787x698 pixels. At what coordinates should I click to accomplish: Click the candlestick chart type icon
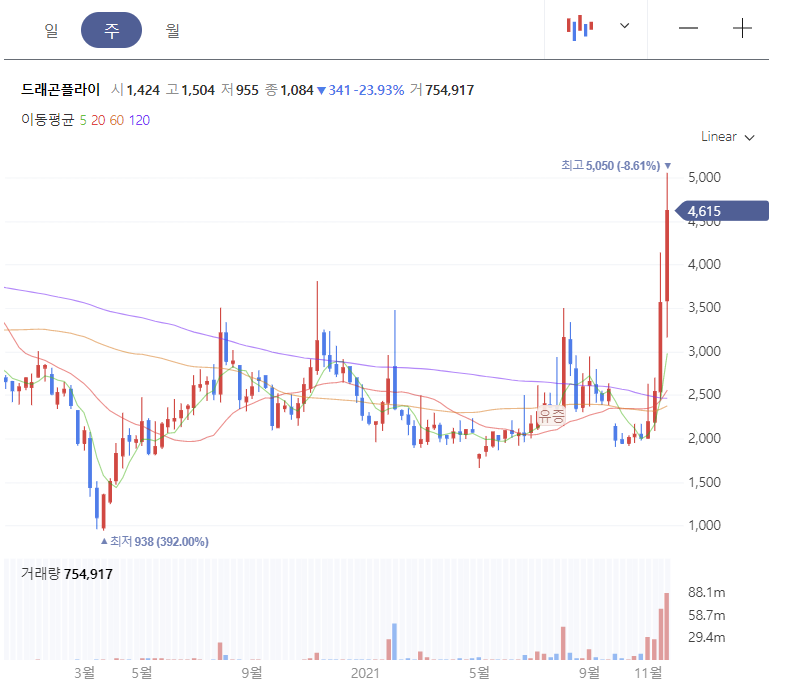click(580, 28)
